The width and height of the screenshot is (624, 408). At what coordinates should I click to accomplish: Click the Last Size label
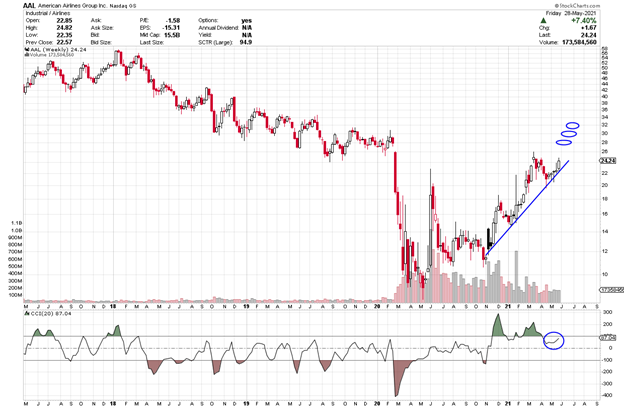pyautogui.click(x=152, y=42)
